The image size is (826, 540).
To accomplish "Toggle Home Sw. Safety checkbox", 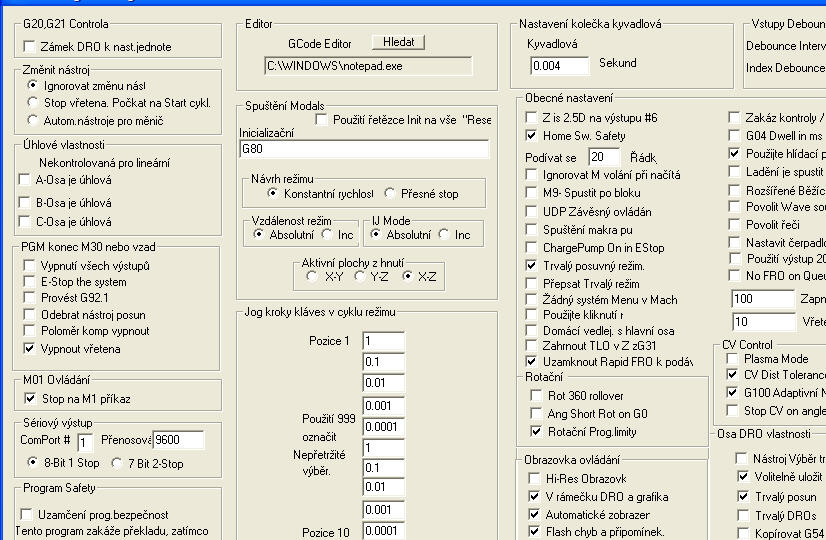I will [532, 135].
